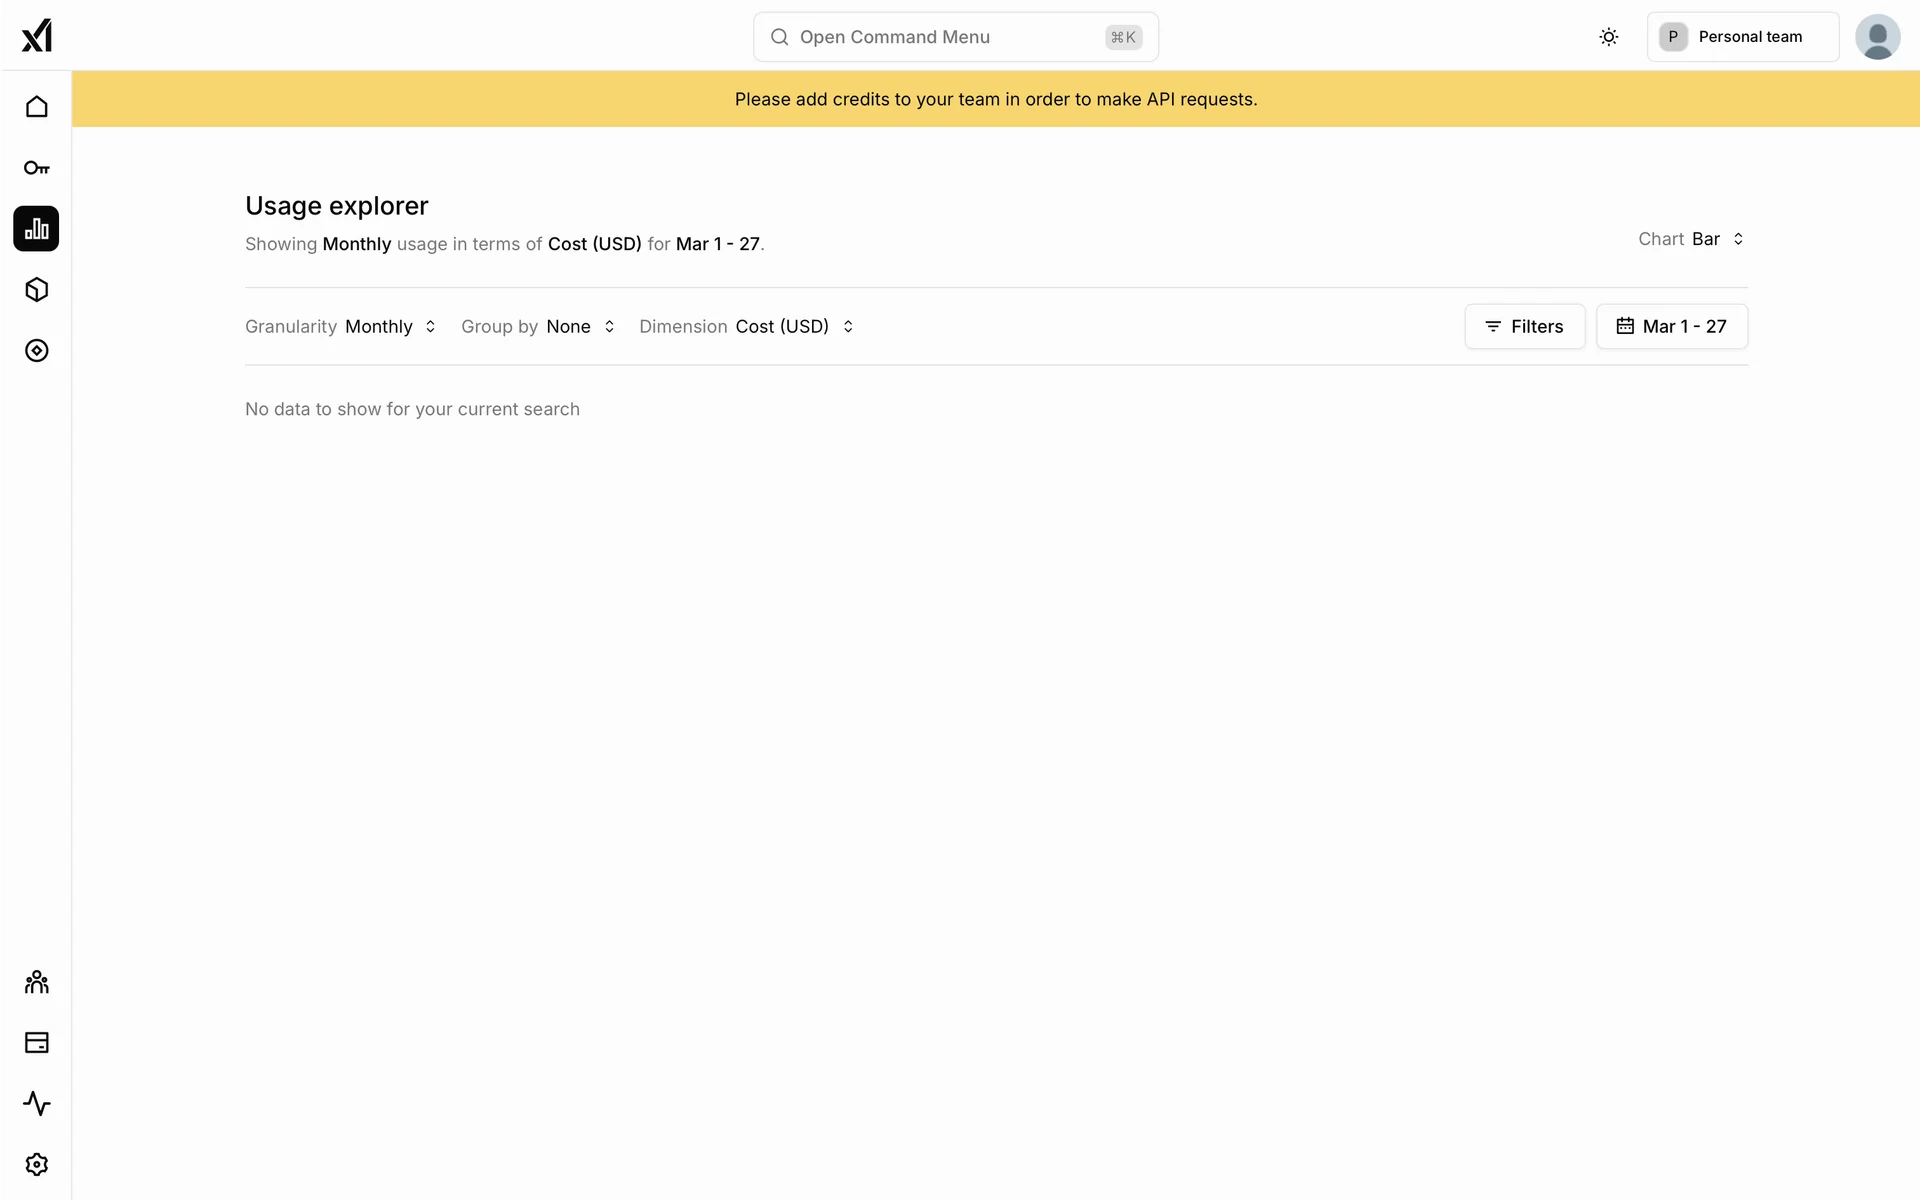1920x1200 pixels.
Task: Open the user profile avatar
Action: tap(1877, 37)
